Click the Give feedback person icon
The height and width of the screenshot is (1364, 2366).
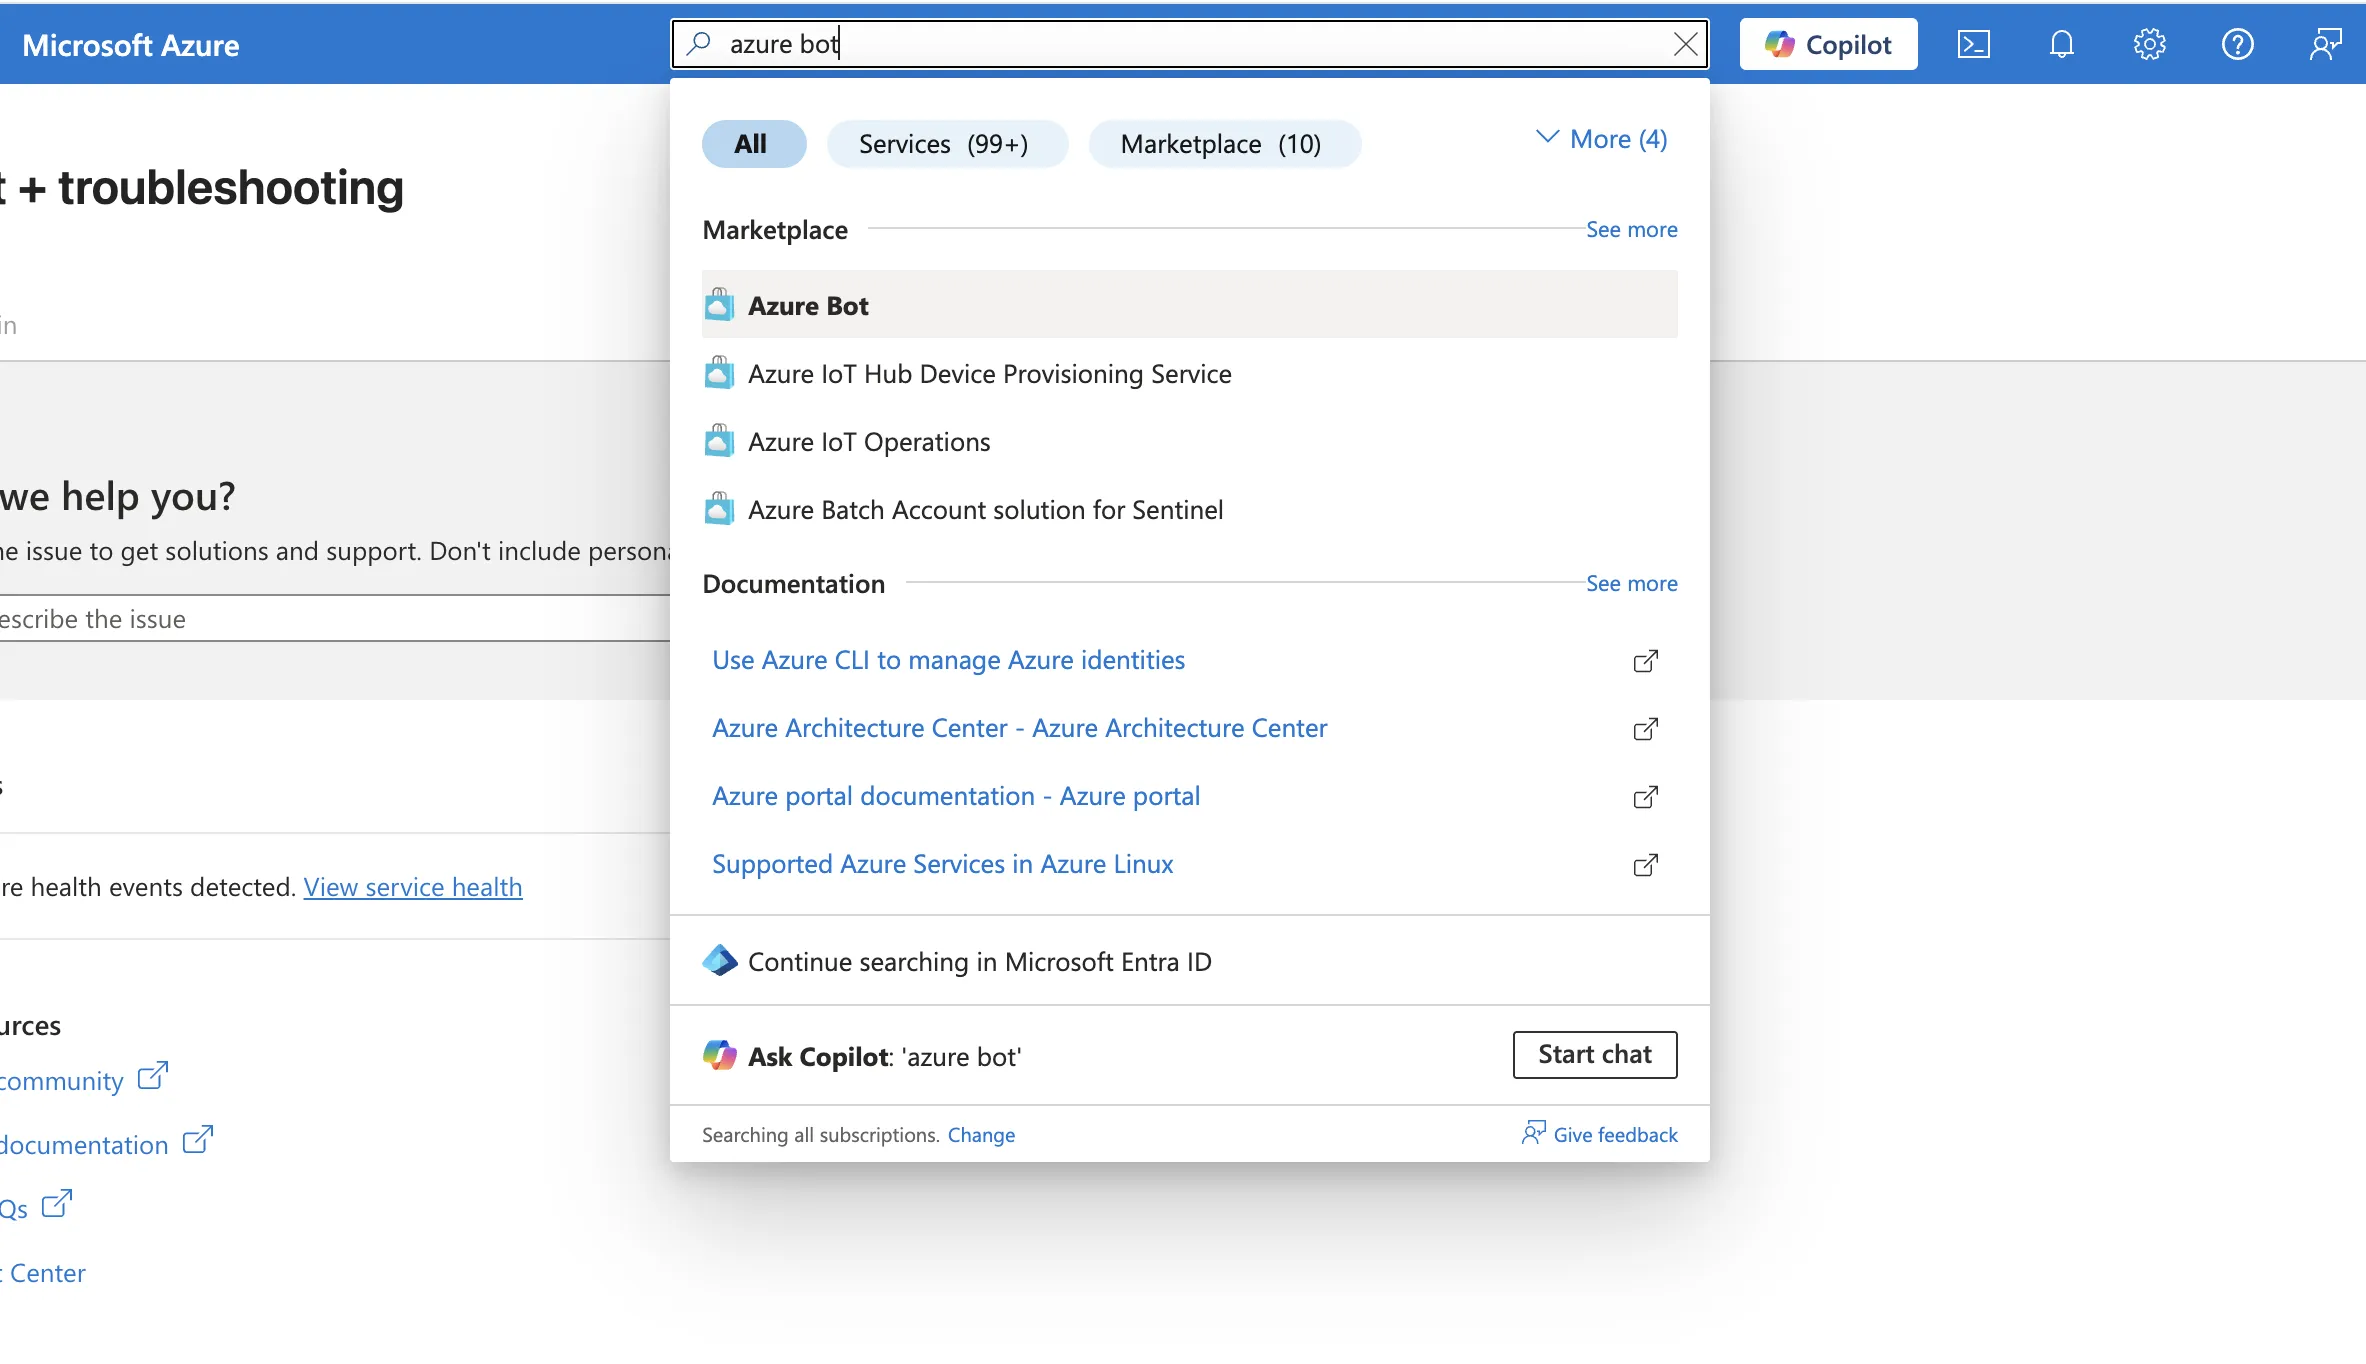click(x=1533, y=1132)
